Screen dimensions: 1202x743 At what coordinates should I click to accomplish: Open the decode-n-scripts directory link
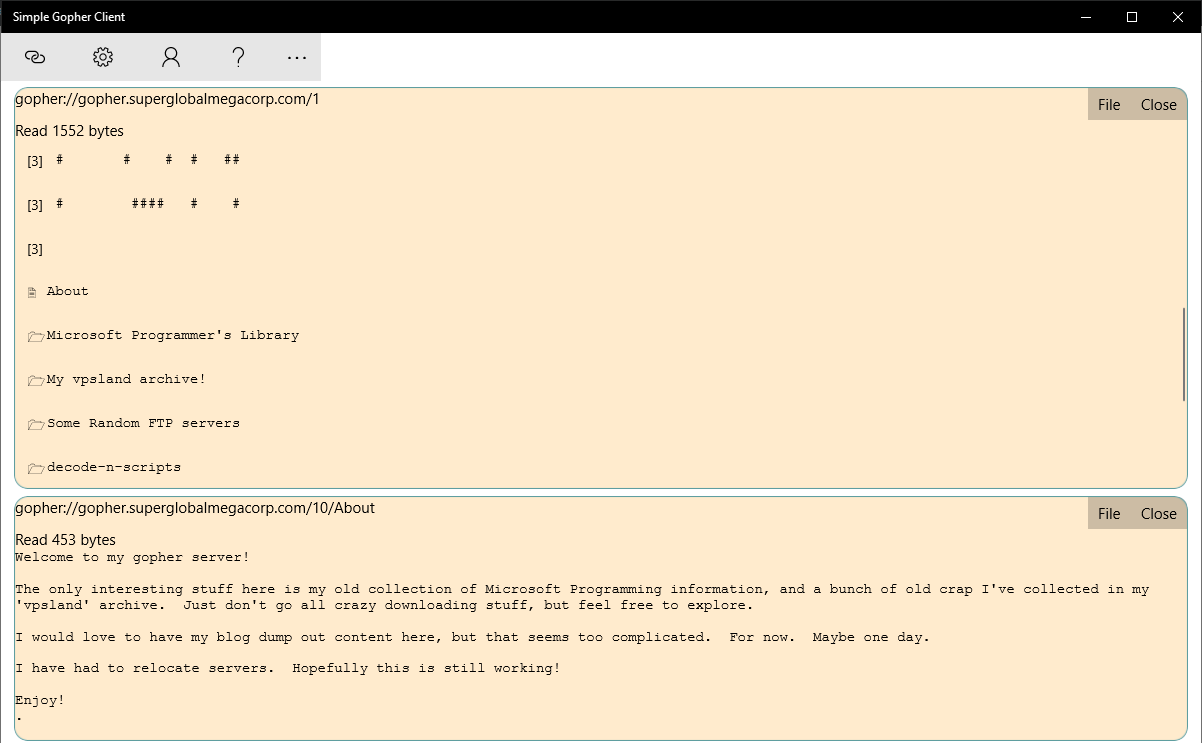[x=113, y=467]
